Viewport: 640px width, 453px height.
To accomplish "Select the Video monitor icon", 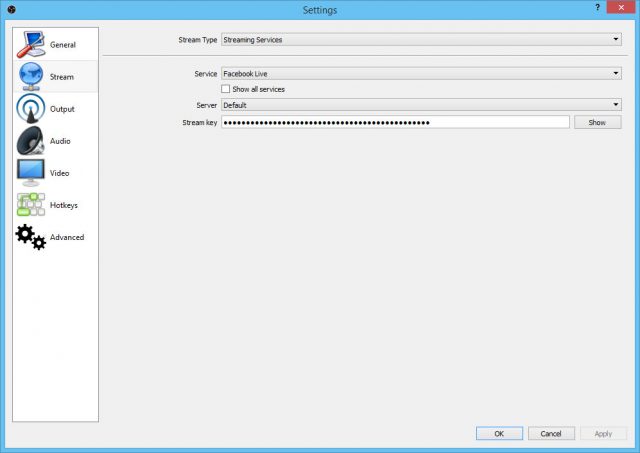I will (30, 173).
